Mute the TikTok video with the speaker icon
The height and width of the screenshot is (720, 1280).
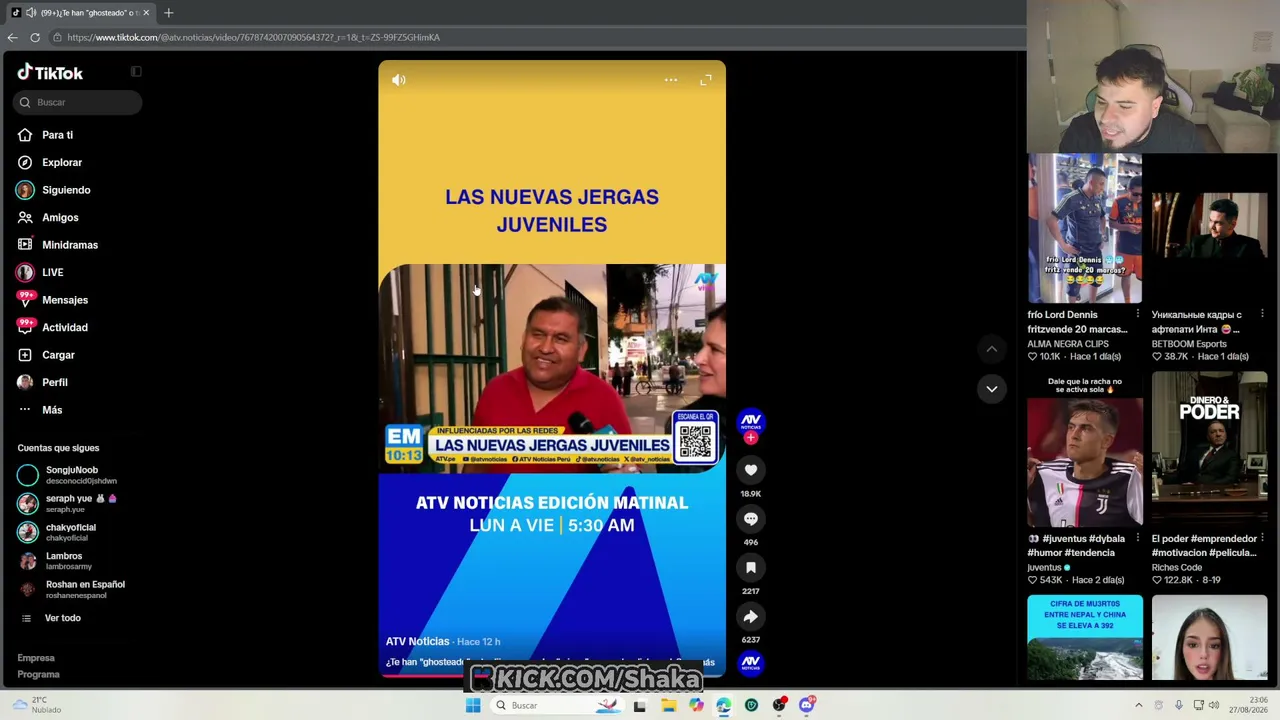pos(399,80)
